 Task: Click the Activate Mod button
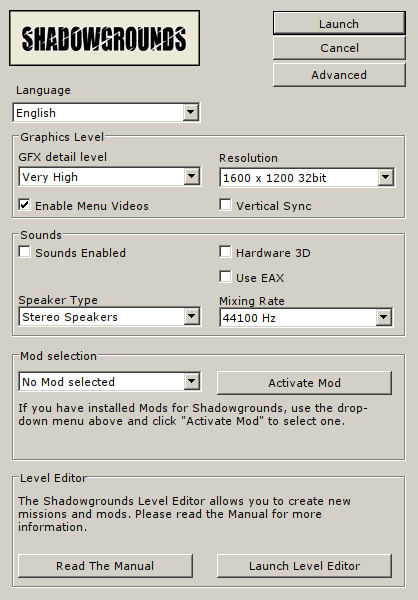click(304, 383)
